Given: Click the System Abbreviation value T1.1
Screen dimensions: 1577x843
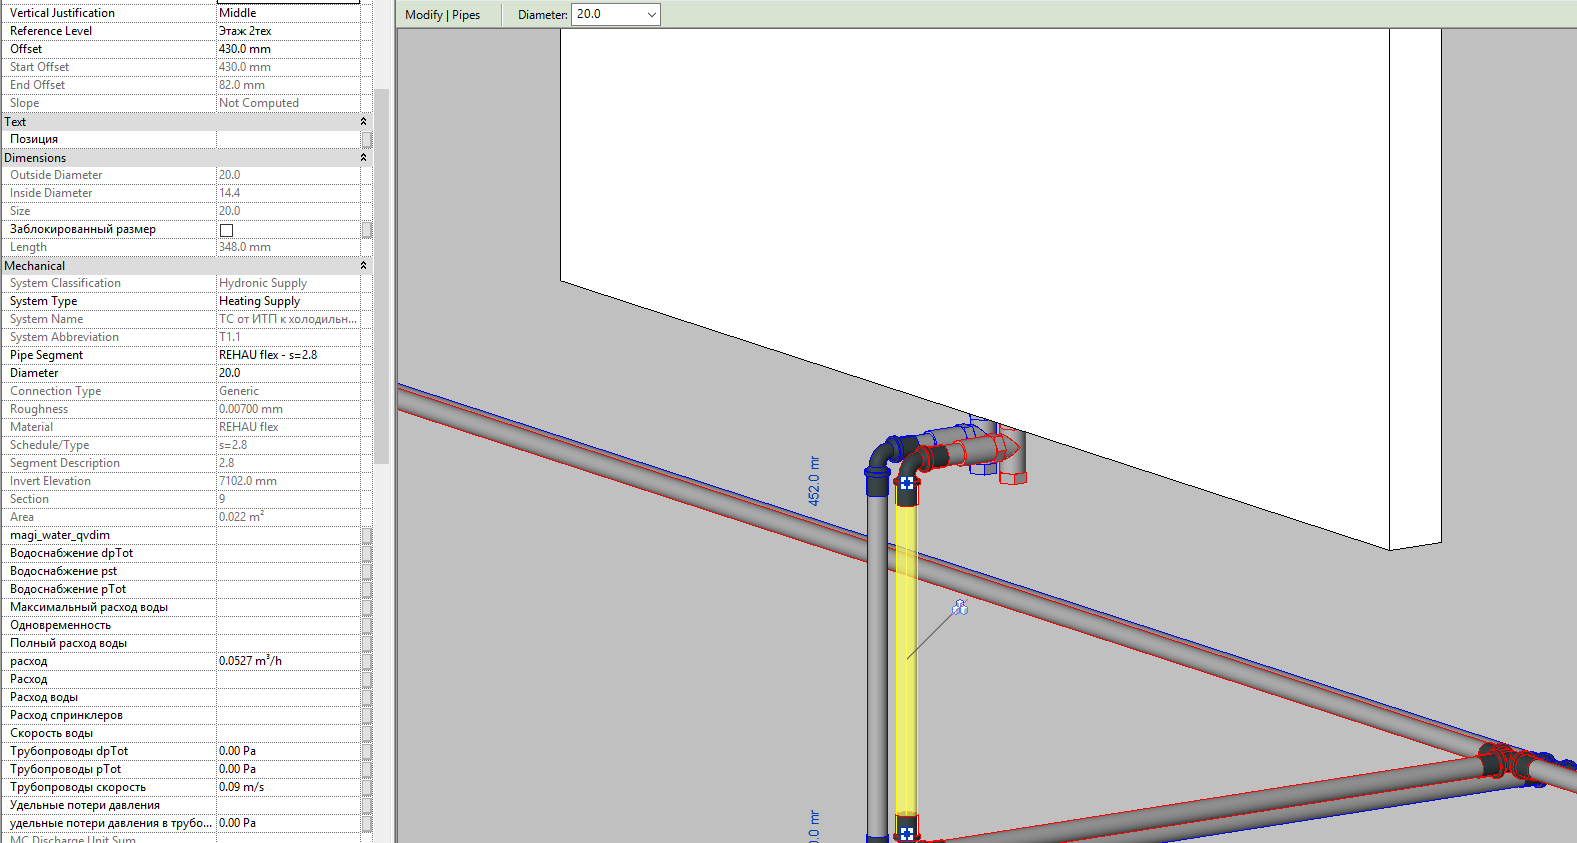Looking at the screenshot, I should click(288, 337).
